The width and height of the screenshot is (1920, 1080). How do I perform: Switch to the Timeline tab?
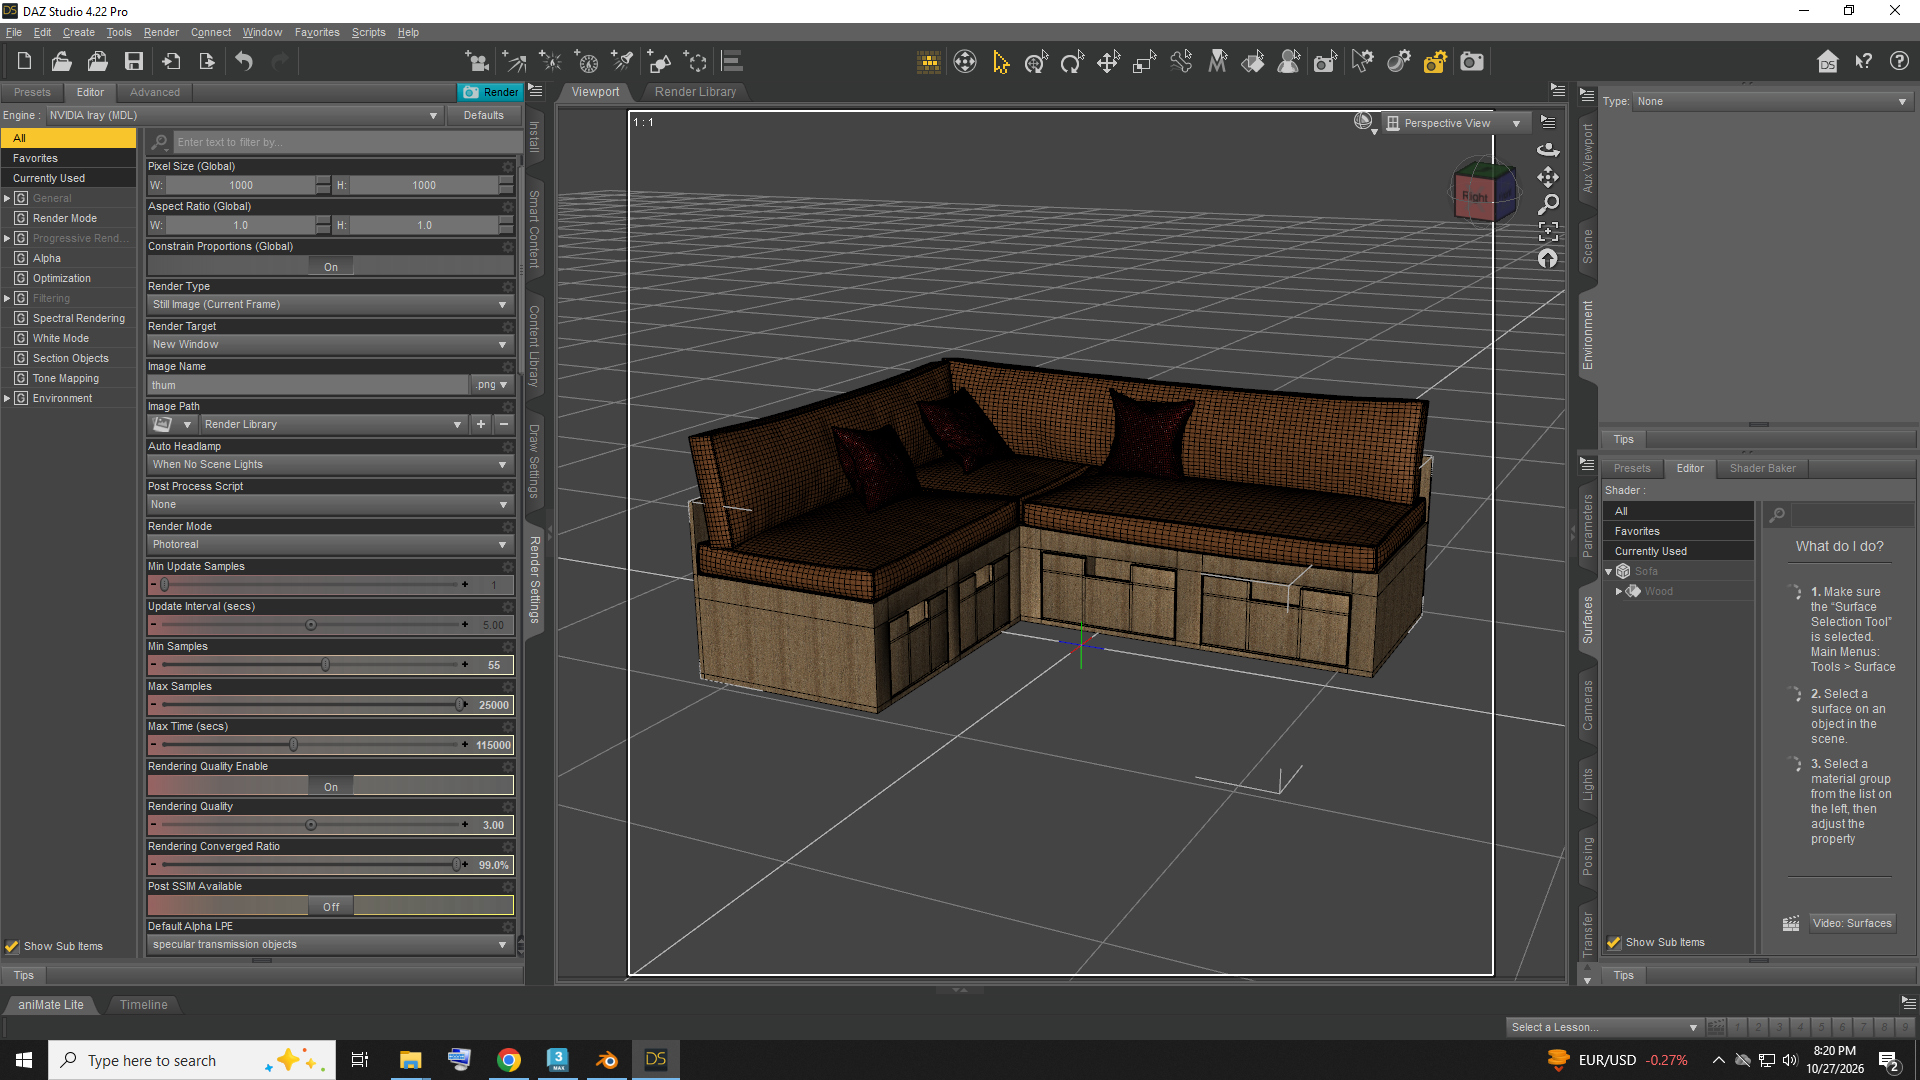[144, 1004]
